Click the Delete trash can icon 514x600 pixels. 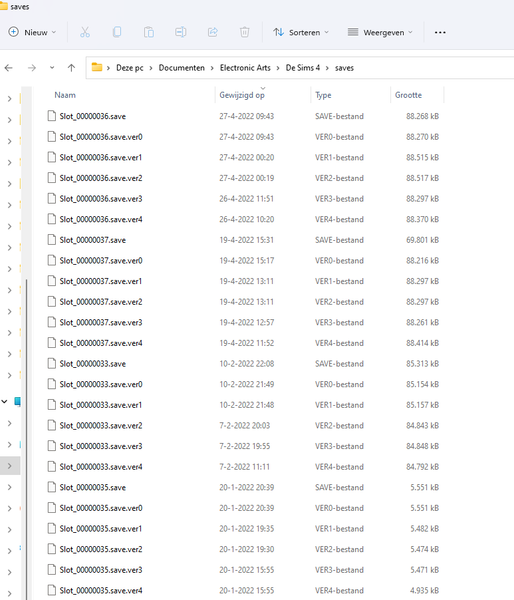pos(244,32)
